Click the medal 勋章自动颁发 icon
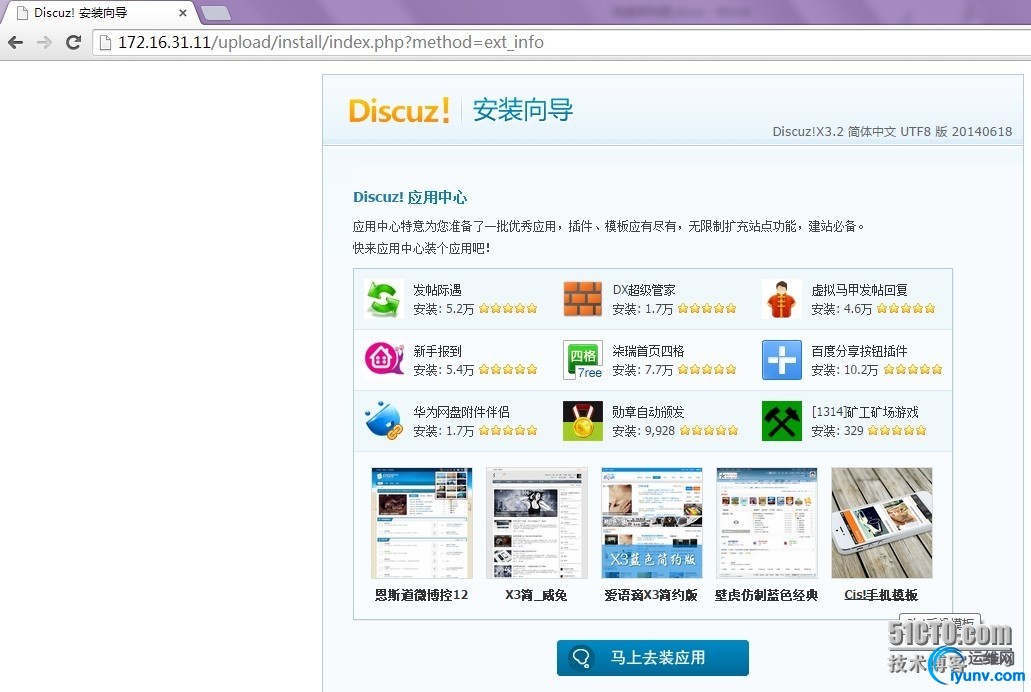The width and height of the screenshot is (1031, 692). click(583, 421)
